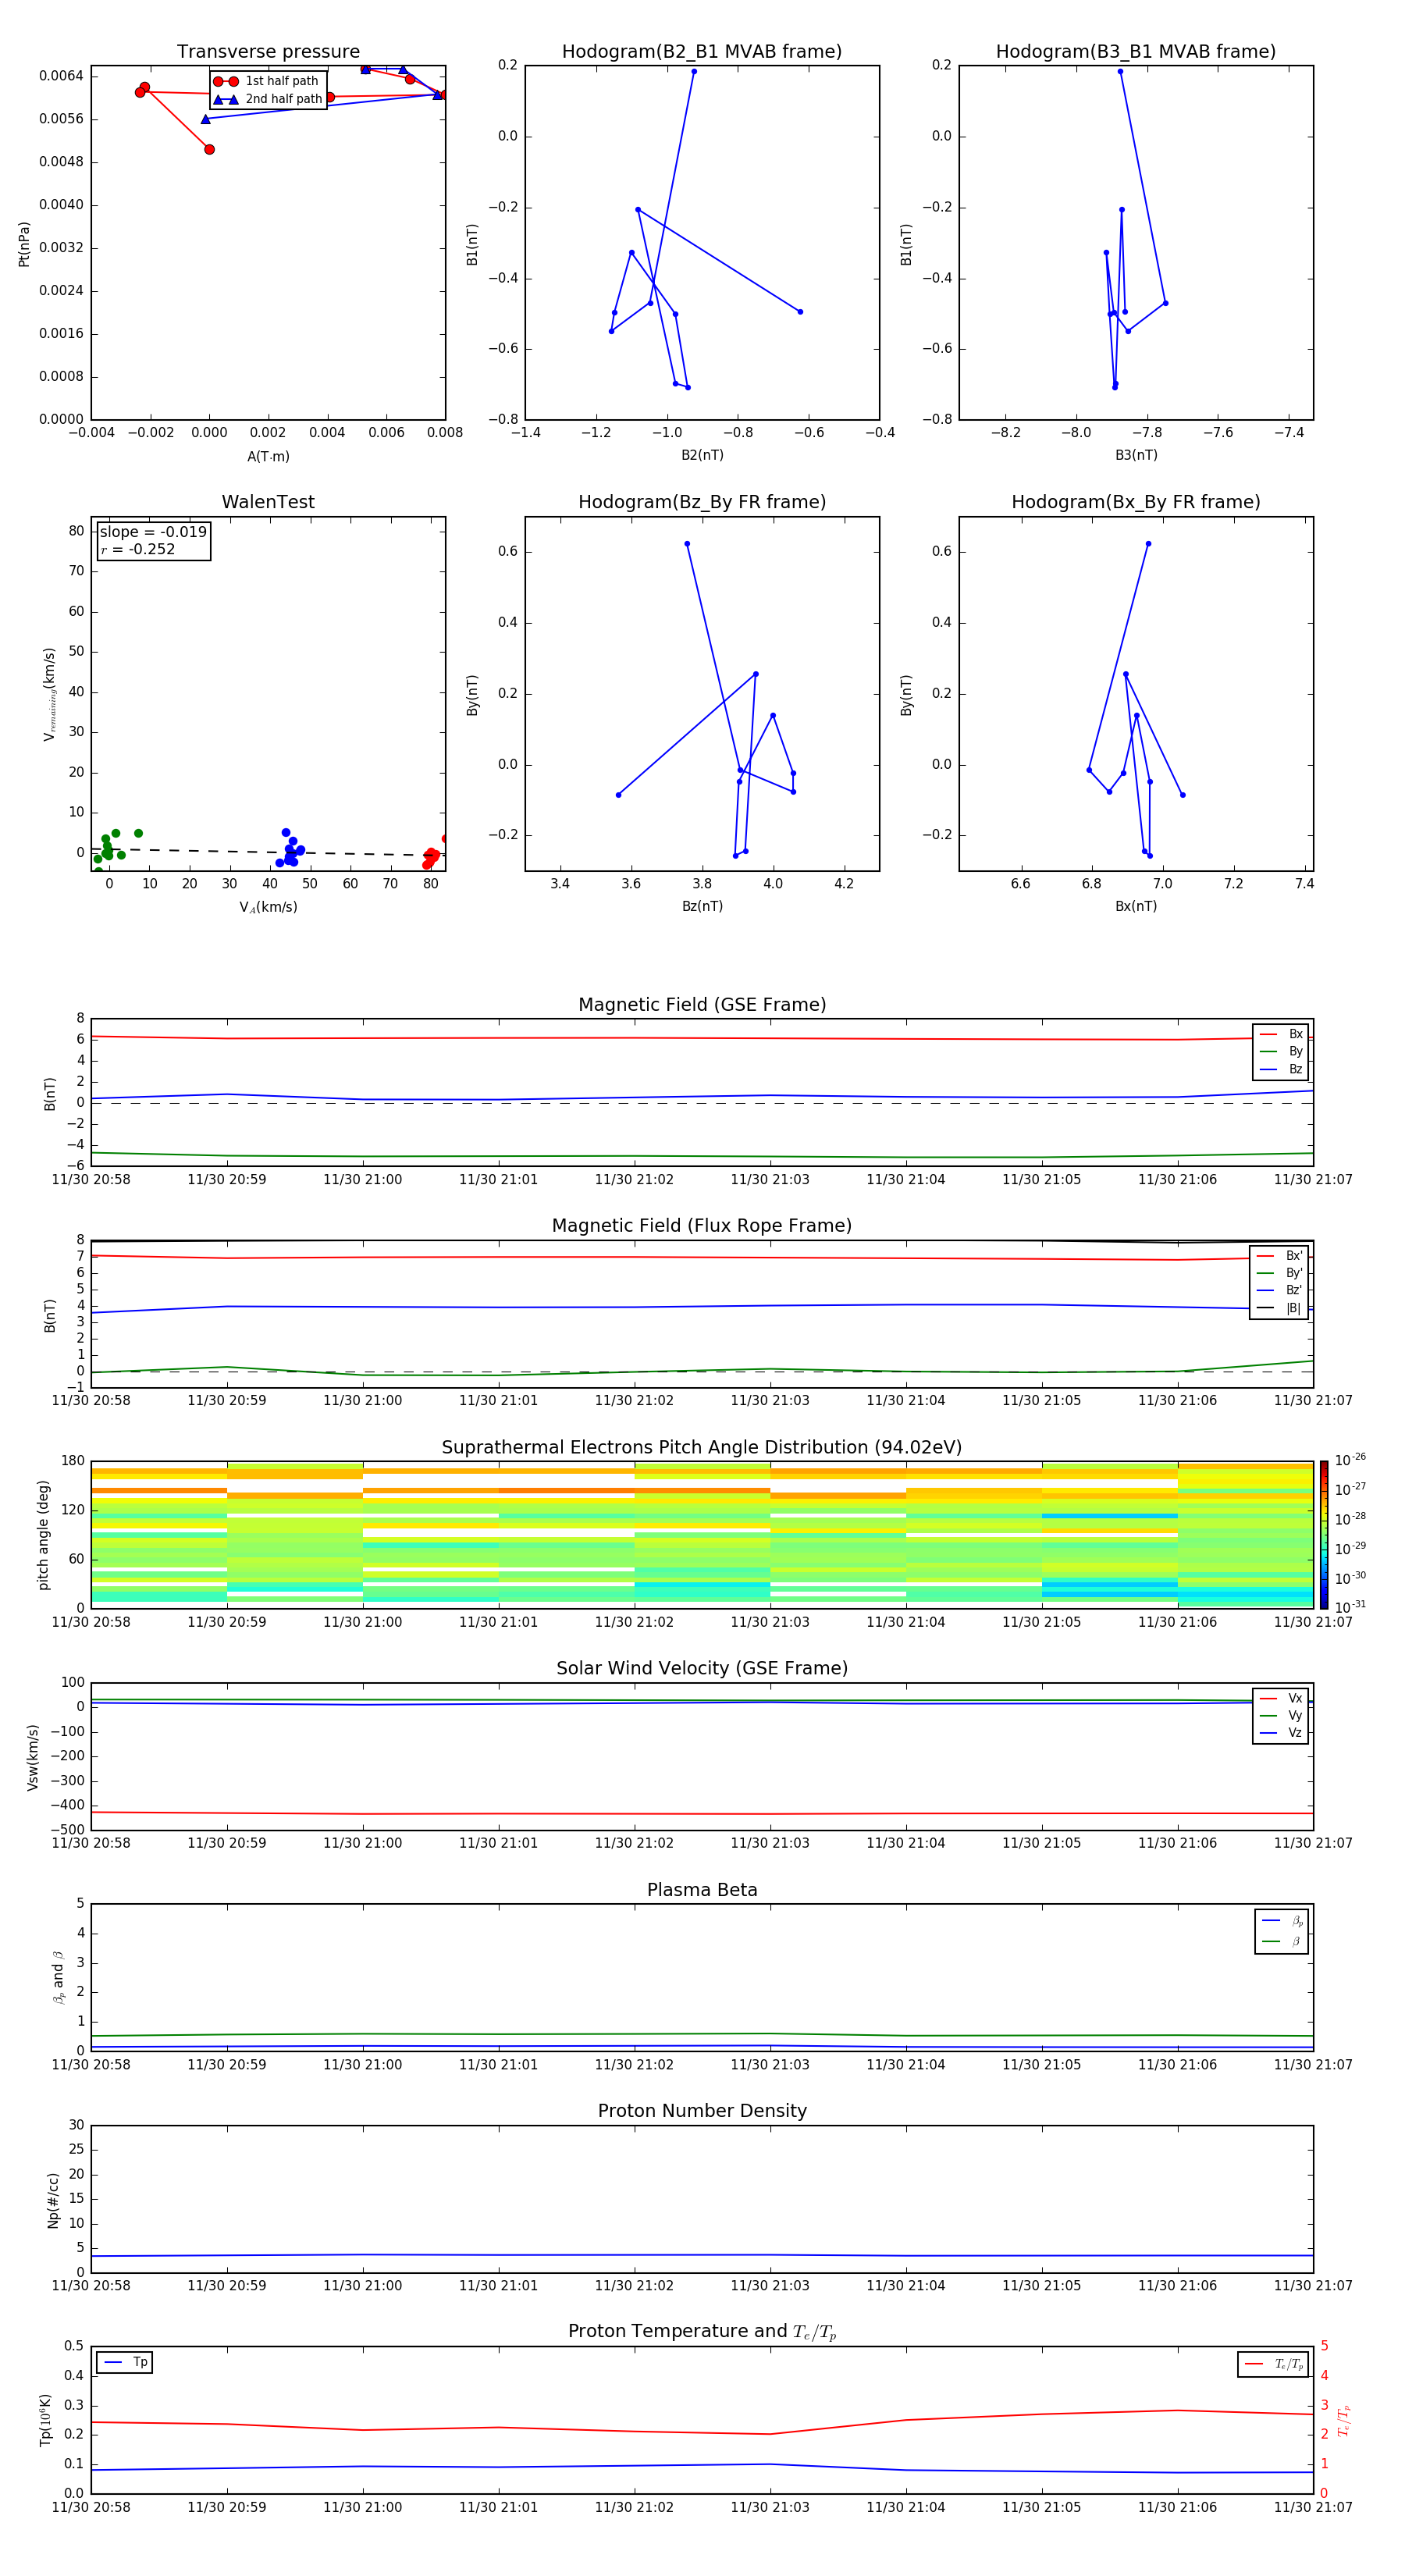Click '11/30 21:05' tick under Solar Wind panel
1405x2576 pixels.
[x=1042, y=1844]
